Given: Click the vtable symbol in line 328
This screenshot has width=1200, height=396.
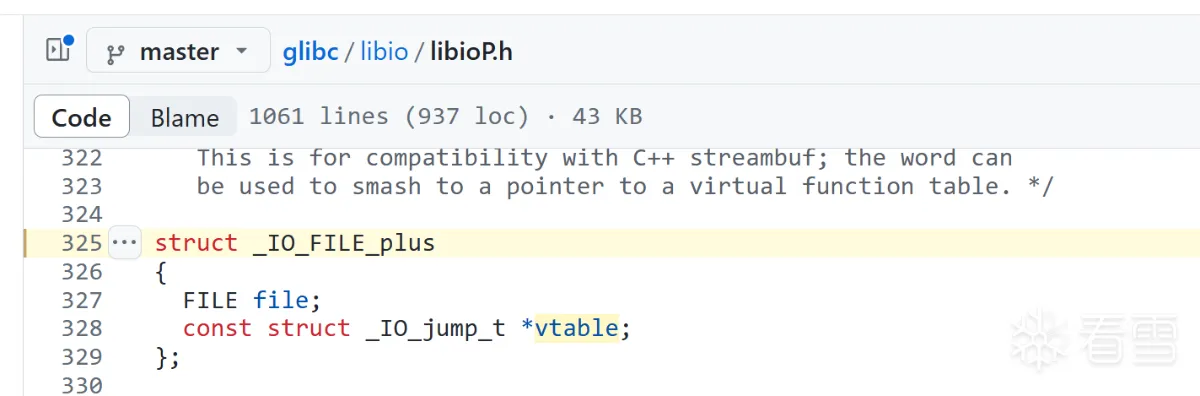Looking at the screenshot, I should (576, 328).
